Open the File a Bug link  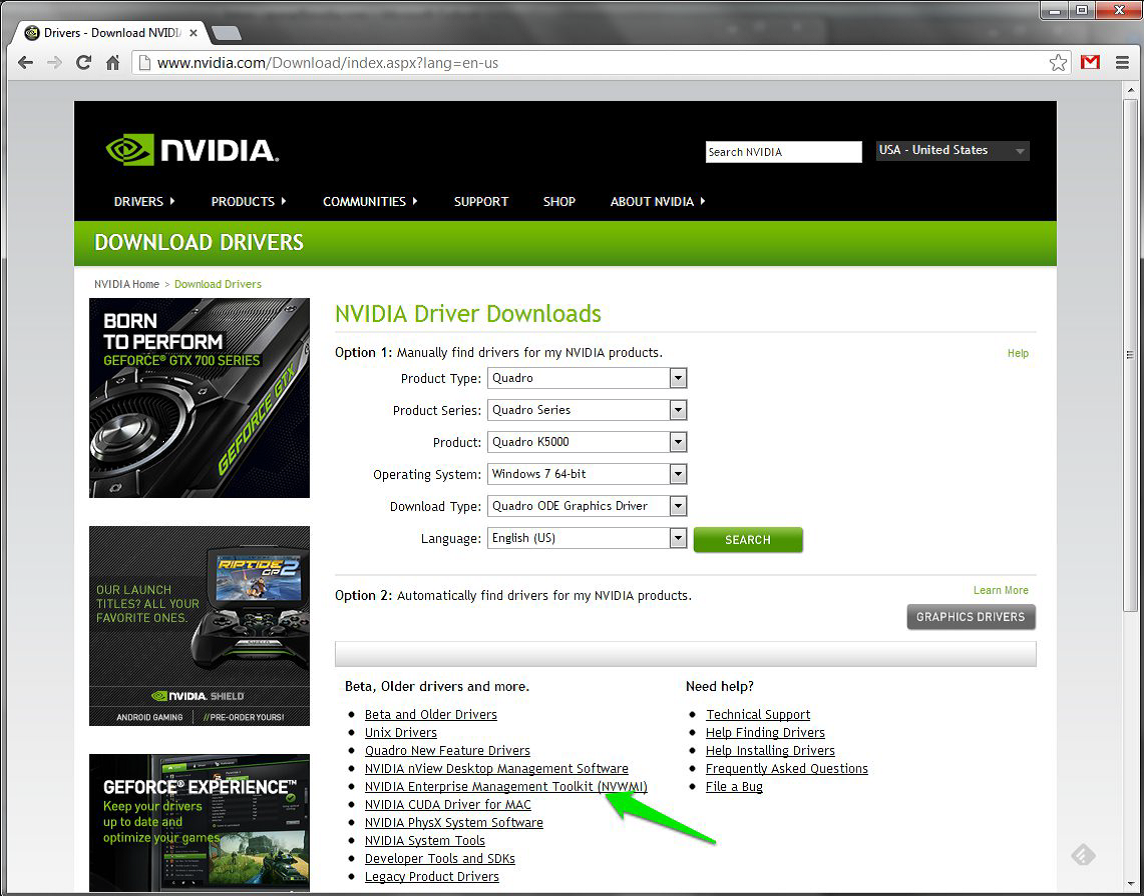[734, 787]
